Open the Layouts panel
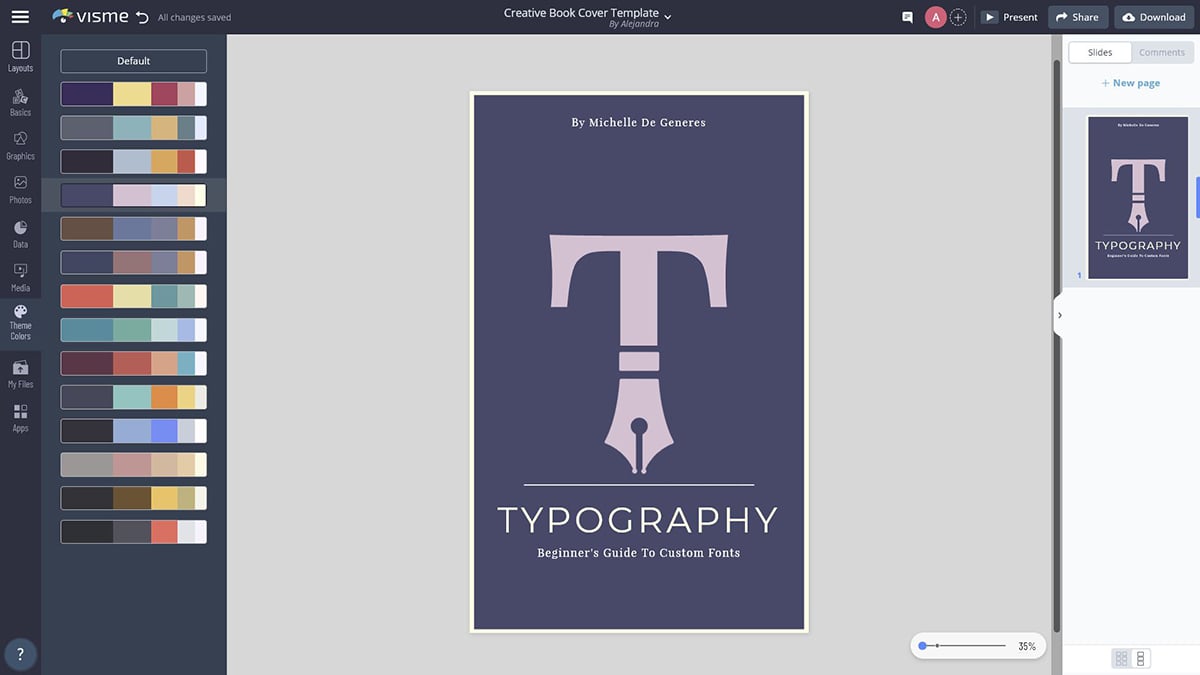This screenshot has width=1200, height=675. [x=20, y=57]
